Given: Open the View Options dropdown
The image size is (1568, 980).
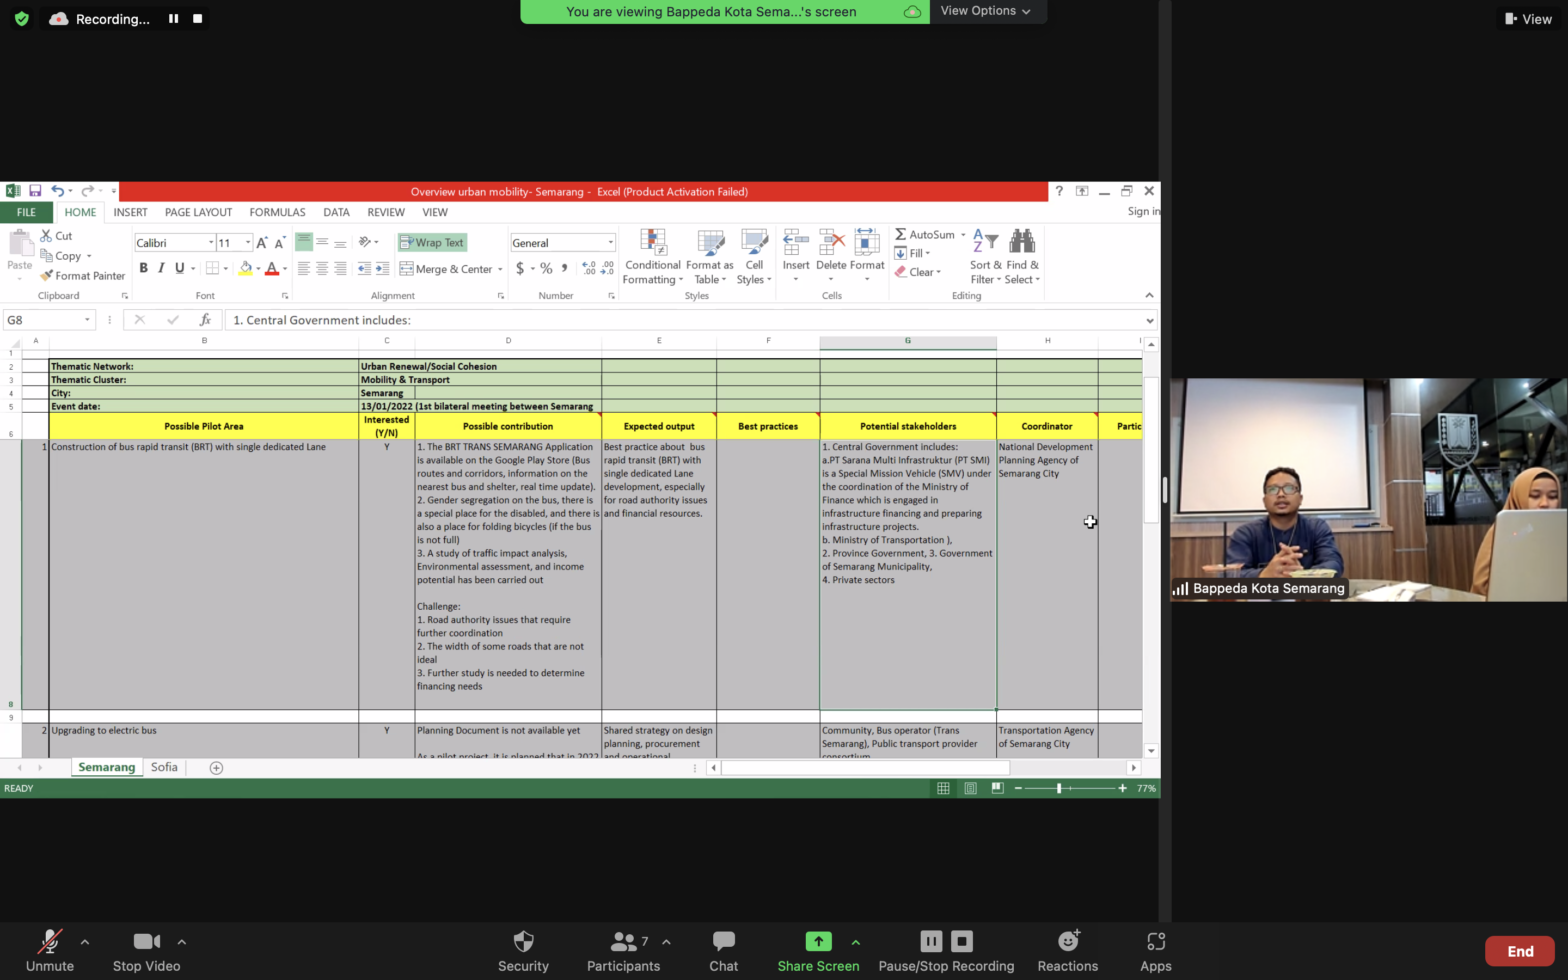Looking at the screenshot, I should (x=985, y=11).
